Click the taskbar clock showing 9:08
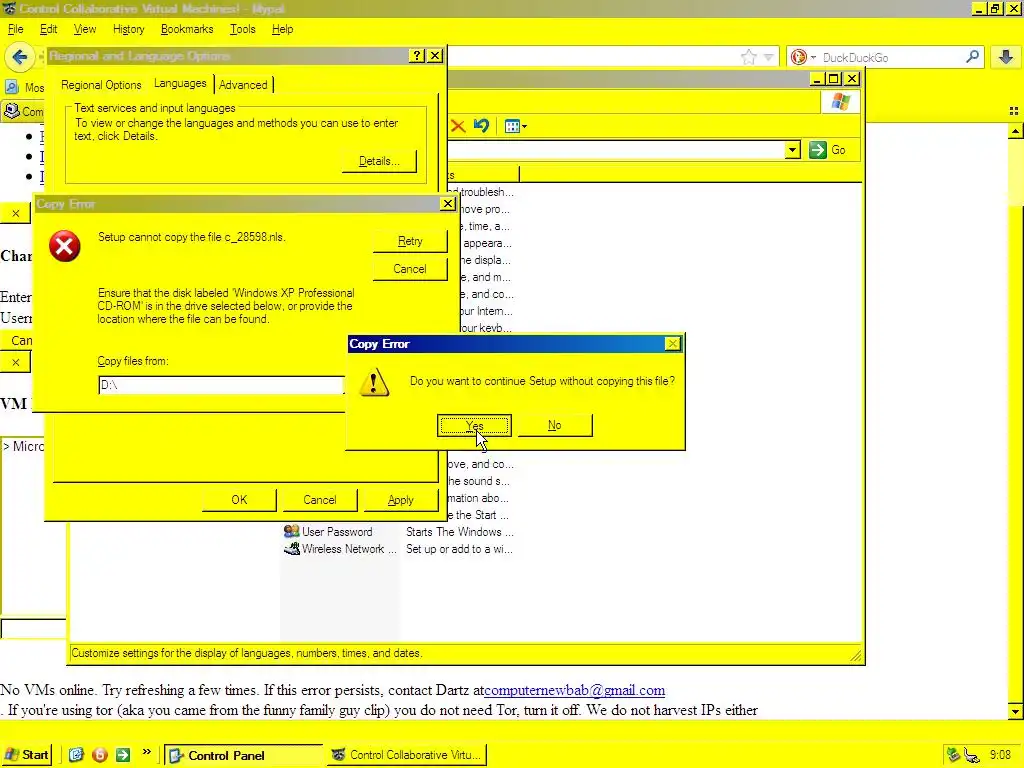Screen dimensions: 1024x768 click(1000, 755)
